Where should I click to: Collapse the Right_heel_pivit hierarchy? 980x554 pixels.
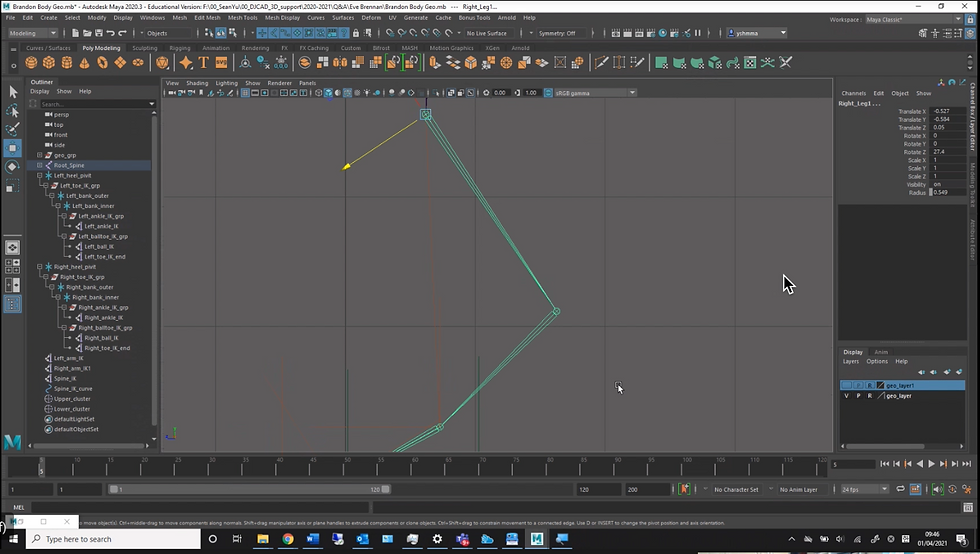[39, 267]
